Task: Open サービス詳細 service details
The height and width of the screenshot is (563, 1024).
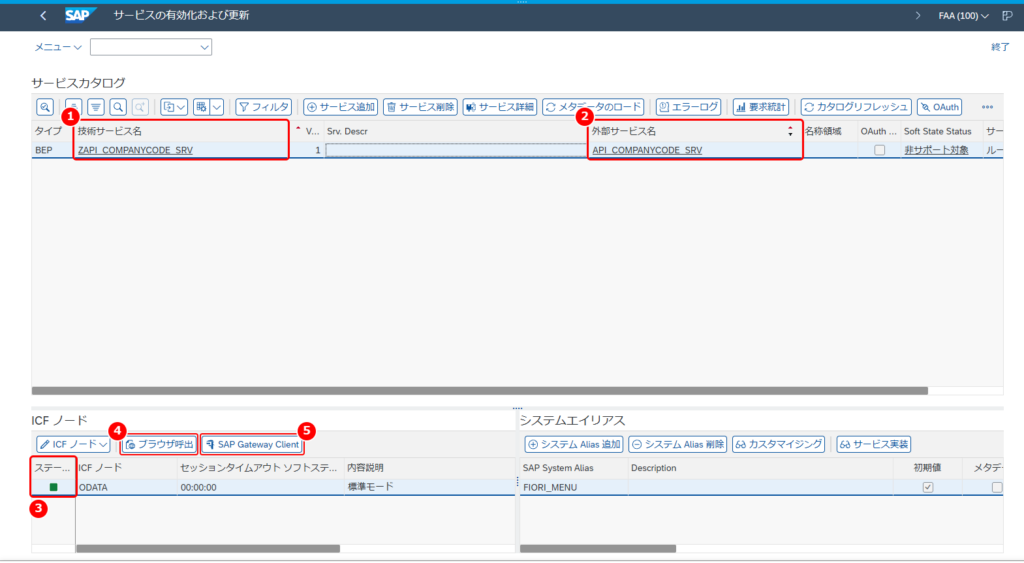Action: point(500,107)
